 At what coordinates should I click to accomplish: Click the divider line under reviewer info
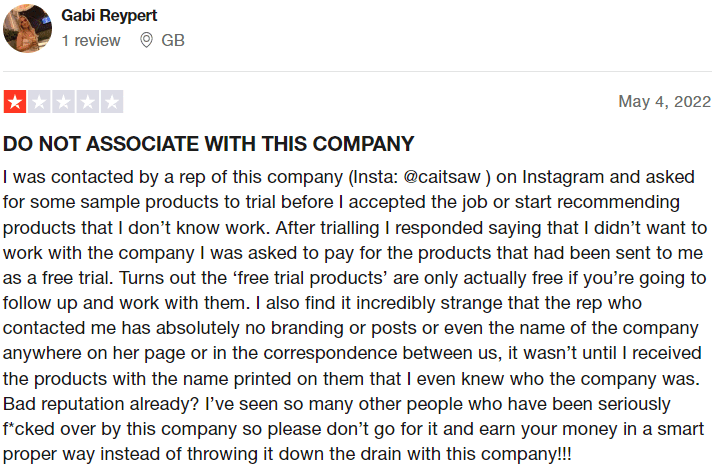357,71
